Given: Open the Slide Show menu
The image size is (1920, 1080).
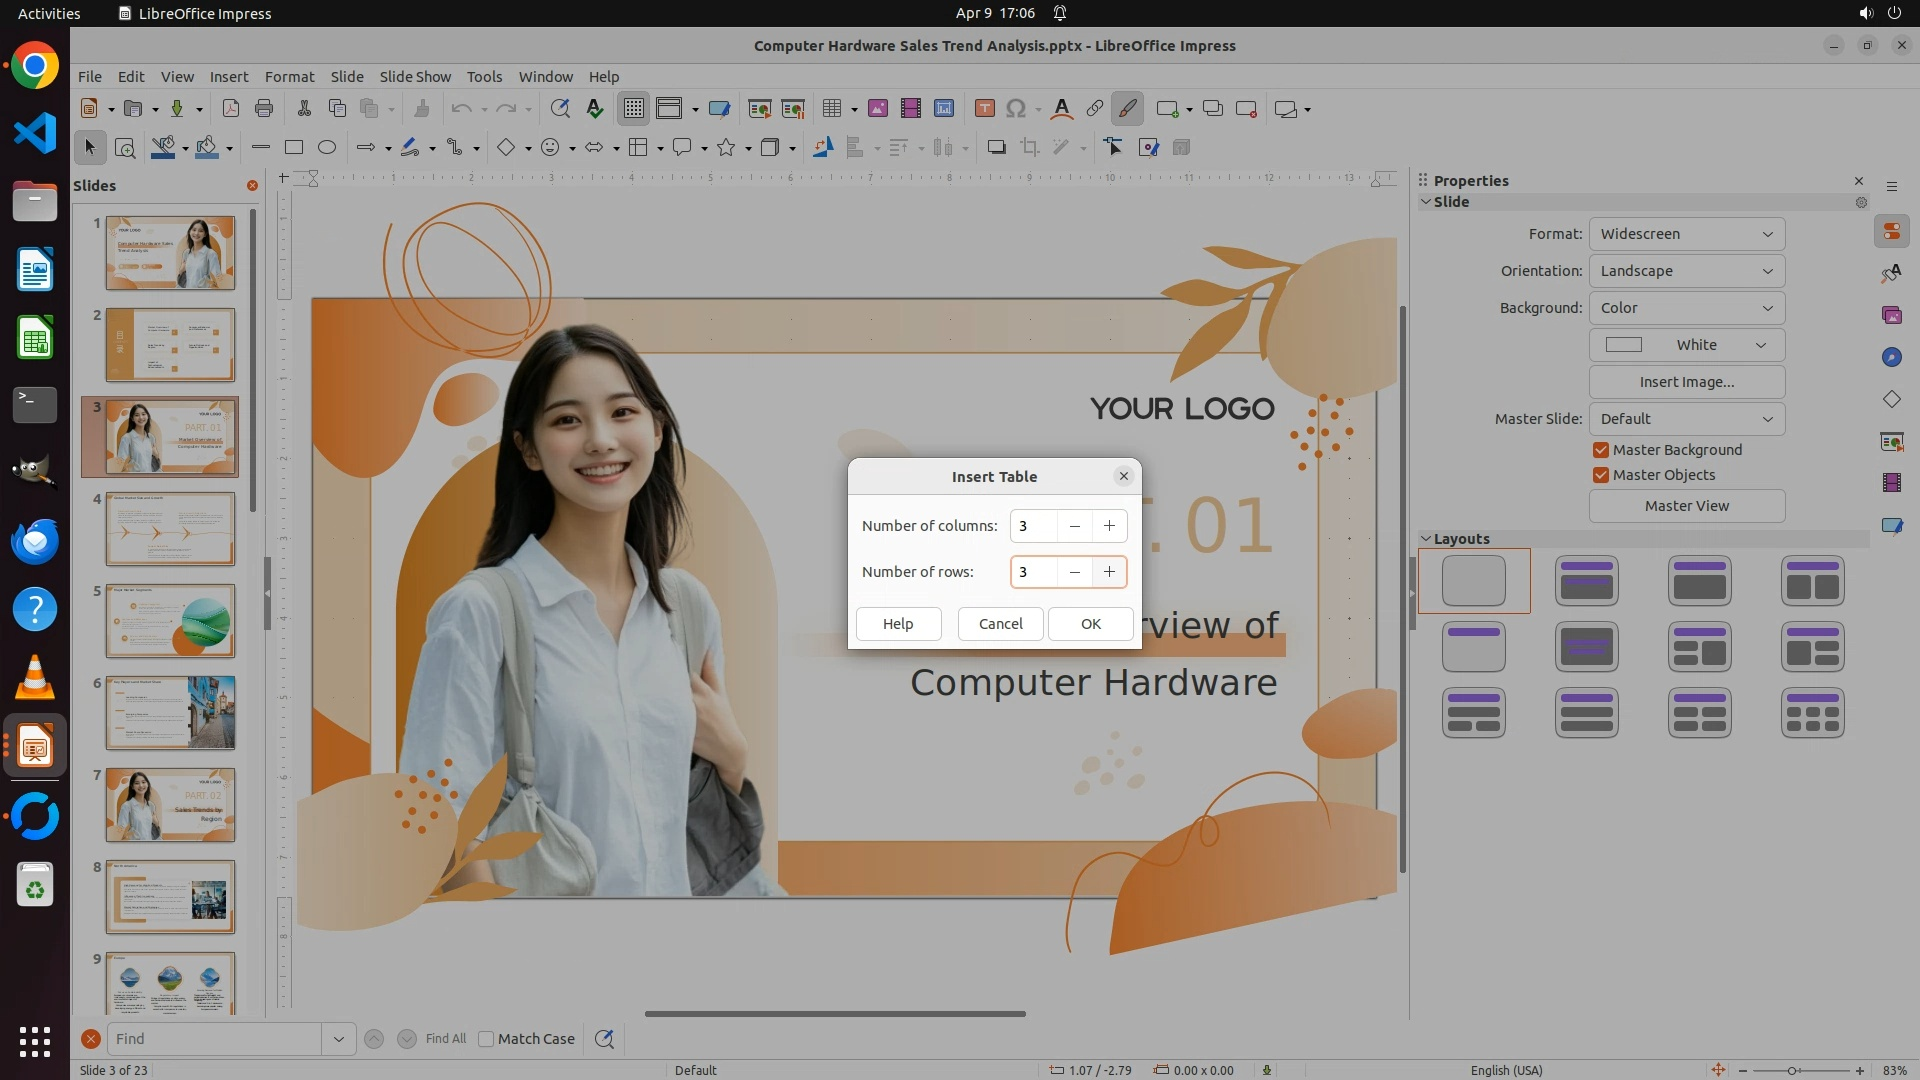Looking at the screenshot, I should (x=414, y=77).
